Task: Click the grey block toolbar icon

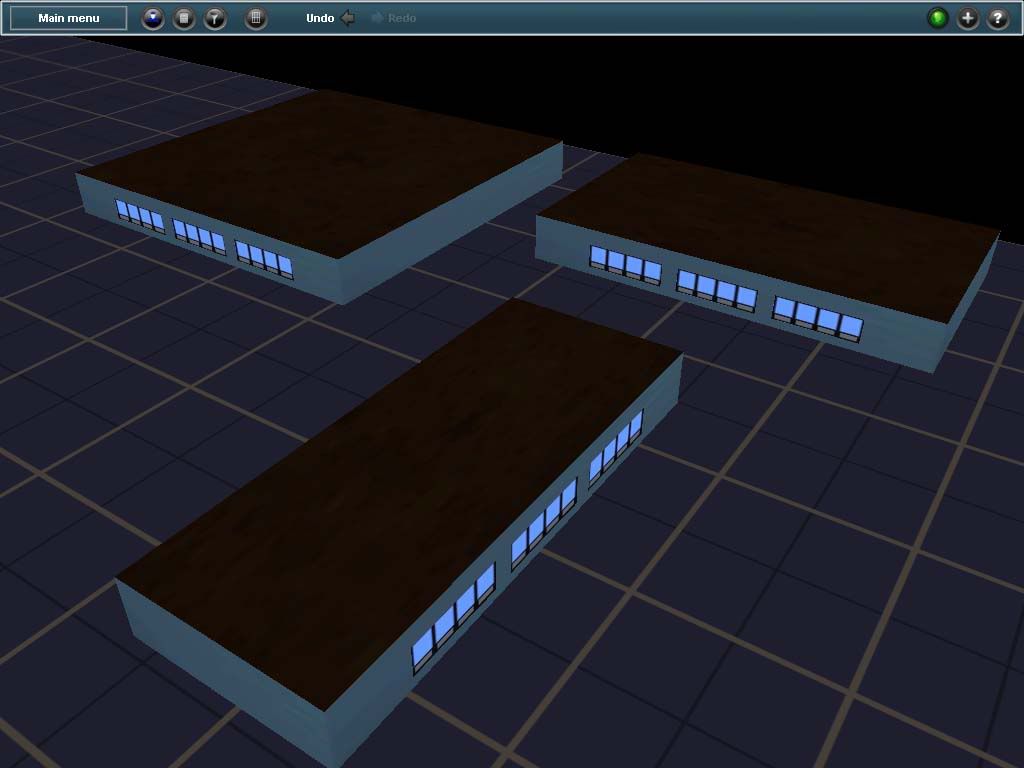Action: coord(184,18)
